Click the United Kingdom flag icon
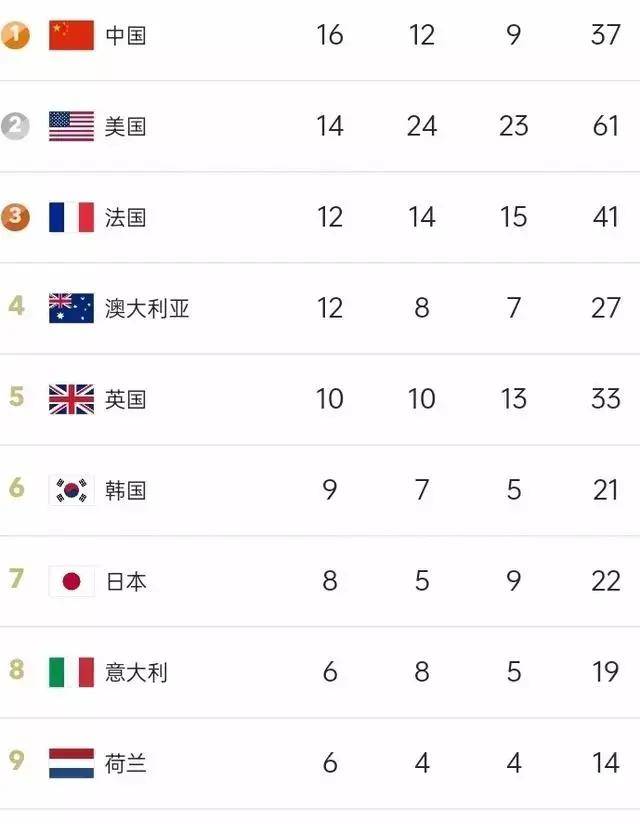The width and height of the screenshot is (640, 824). click(x=71, y=399)
